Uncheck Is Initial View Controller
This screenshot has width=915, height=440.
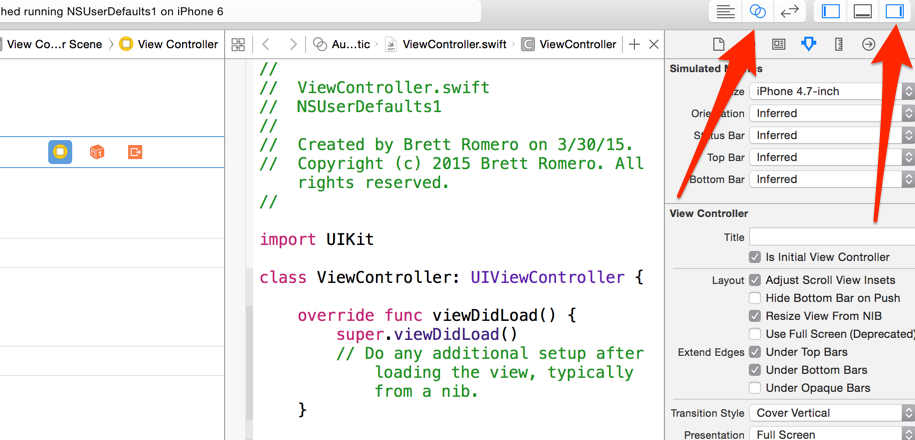pos(755,257)
